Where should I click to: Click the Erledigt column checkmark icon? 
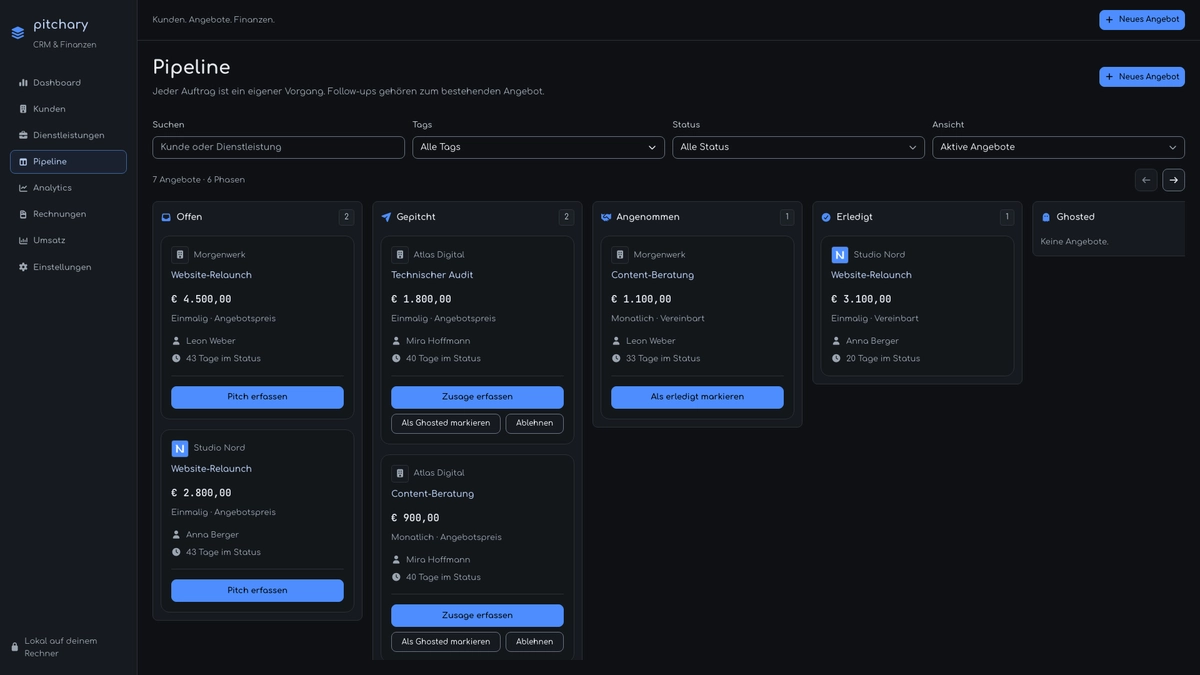pos(826,217)
